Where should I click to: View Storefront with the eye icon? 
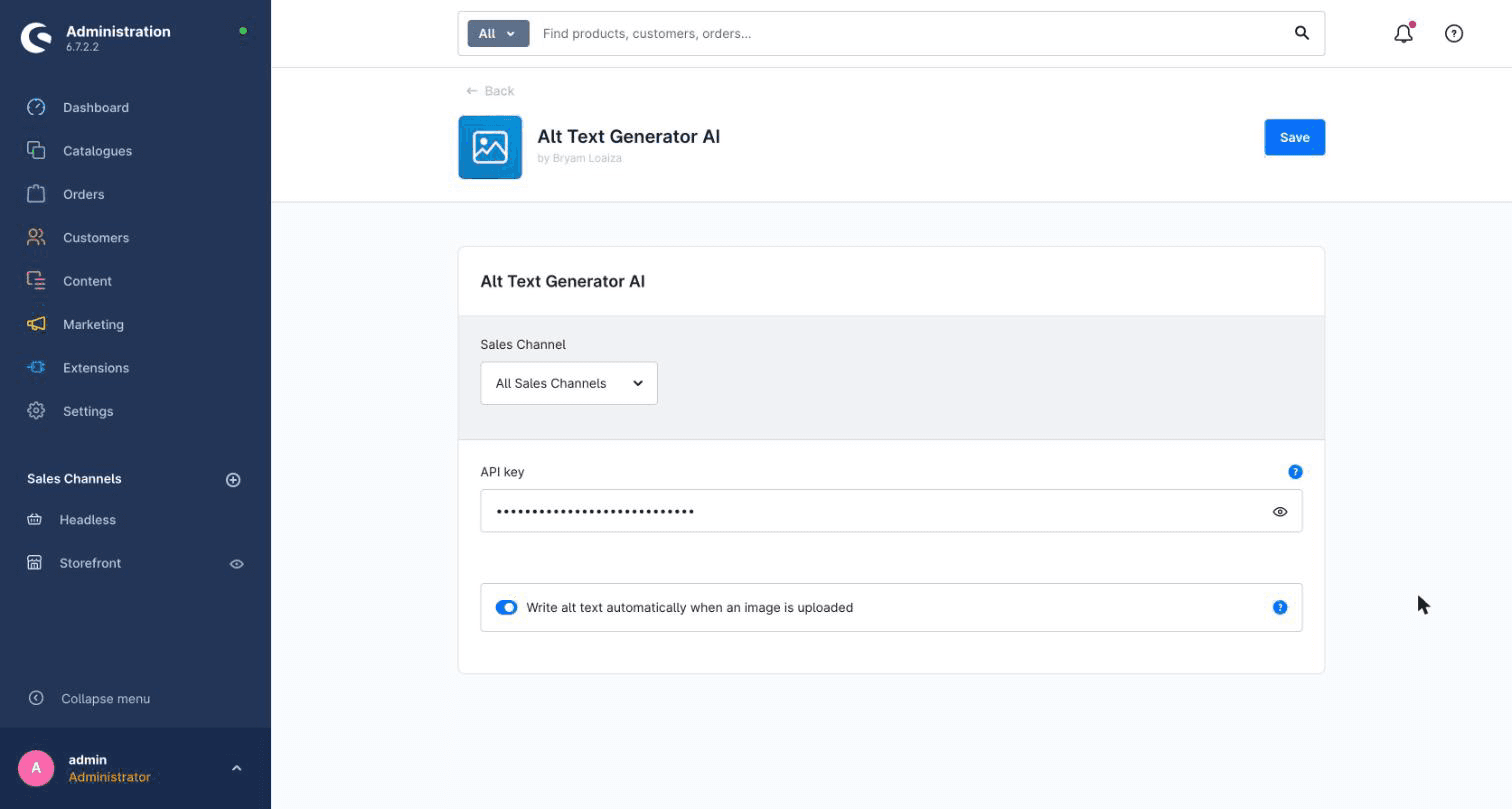point(237,564)
